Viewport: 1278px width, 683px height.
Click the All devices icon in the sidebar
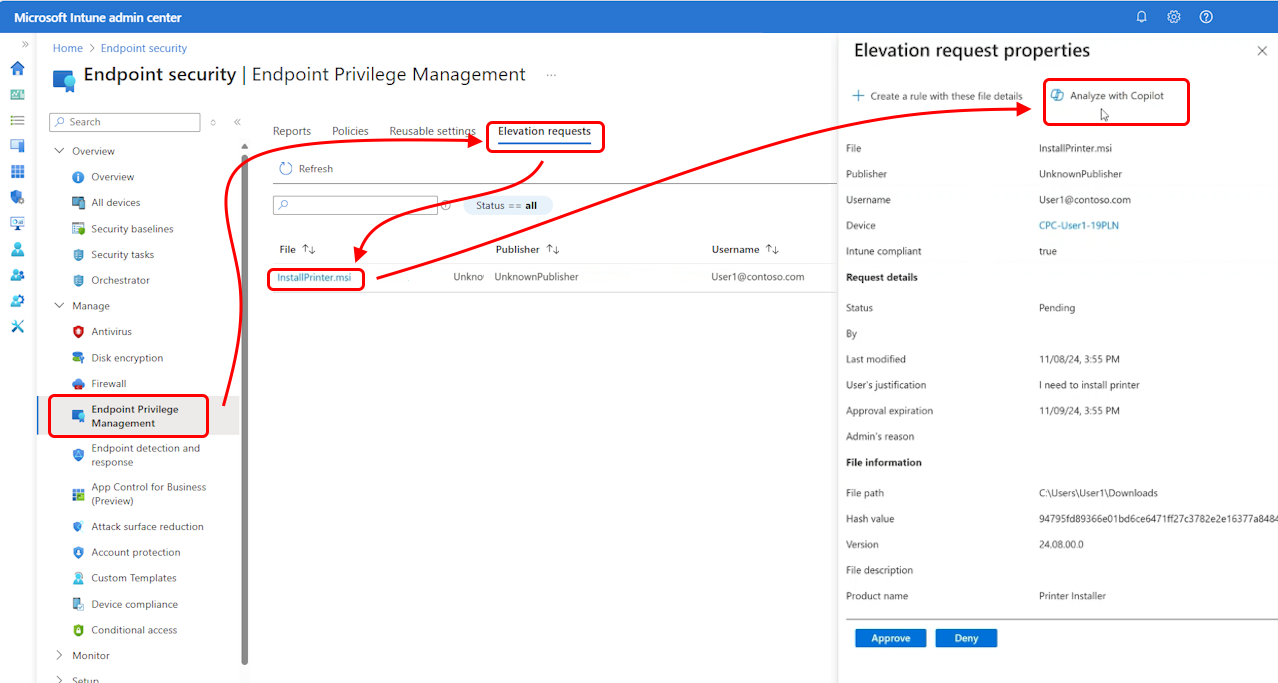79,203
